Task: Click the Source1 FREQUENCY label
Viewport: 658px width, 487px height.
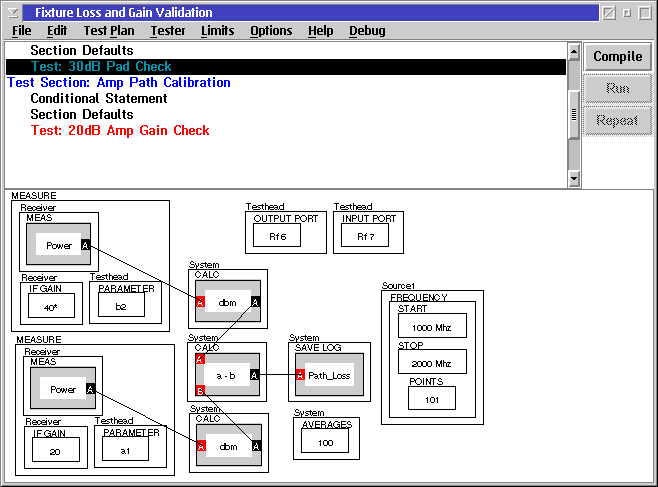Action: [419, 297]
